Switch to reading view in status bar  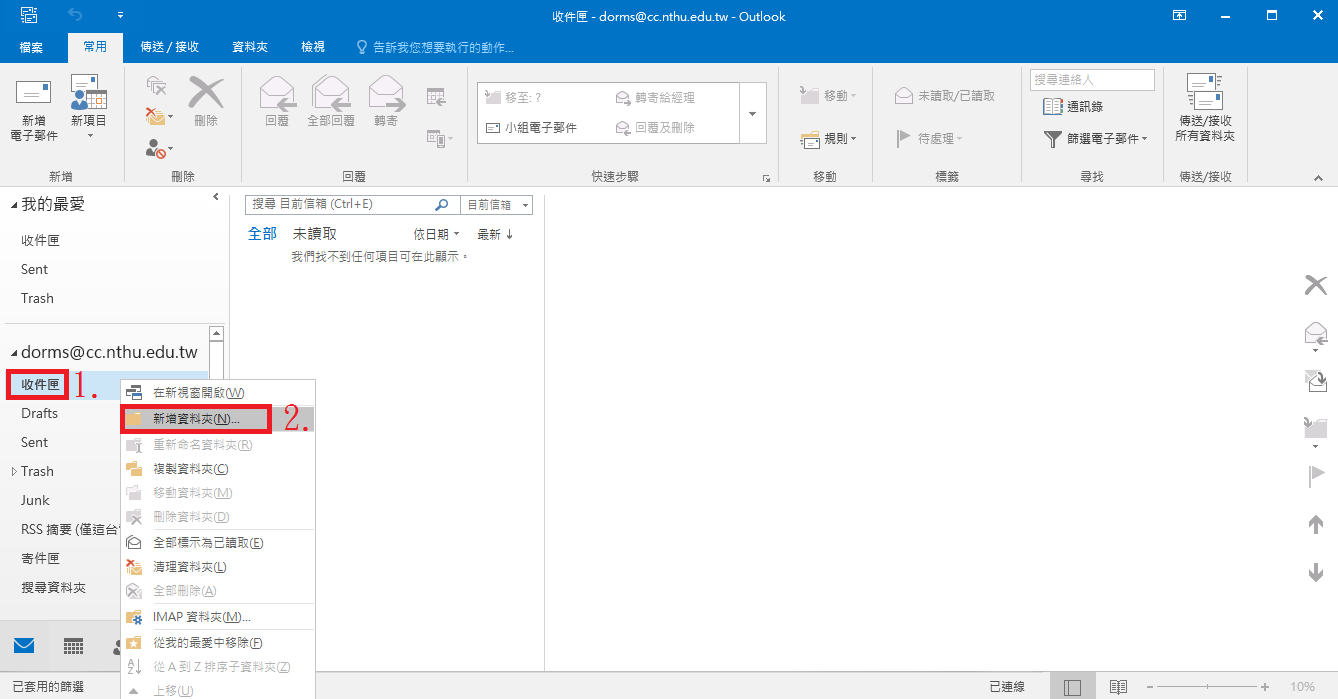(x=1118, y=687)
